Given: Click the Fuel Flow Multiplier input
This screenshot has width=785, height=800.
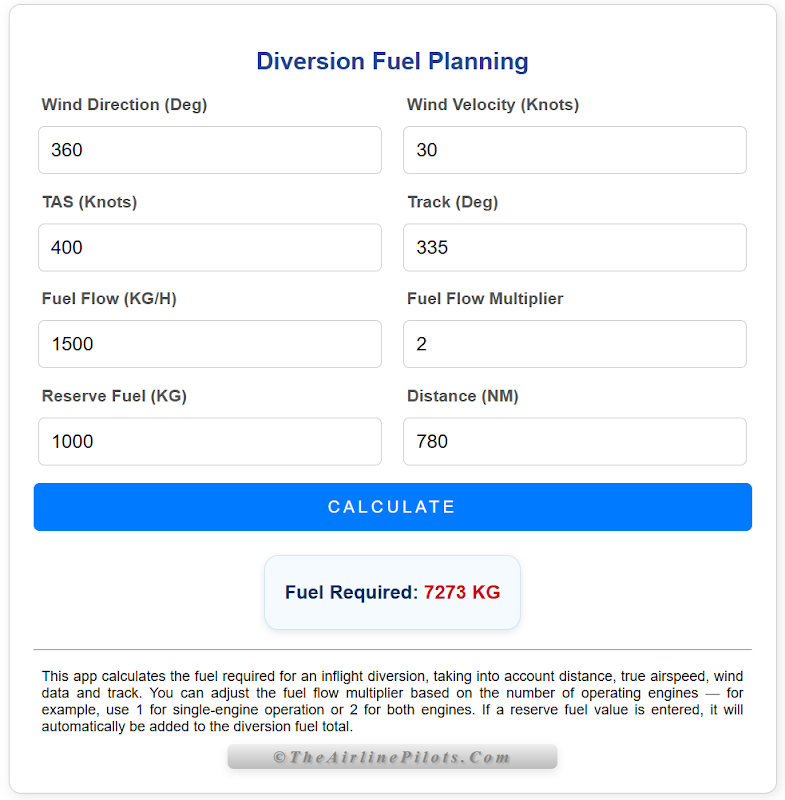Looking at the screenshot, I should [575, 344].
